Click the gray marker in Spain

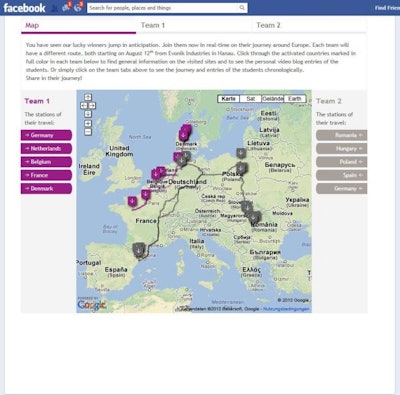138,249
